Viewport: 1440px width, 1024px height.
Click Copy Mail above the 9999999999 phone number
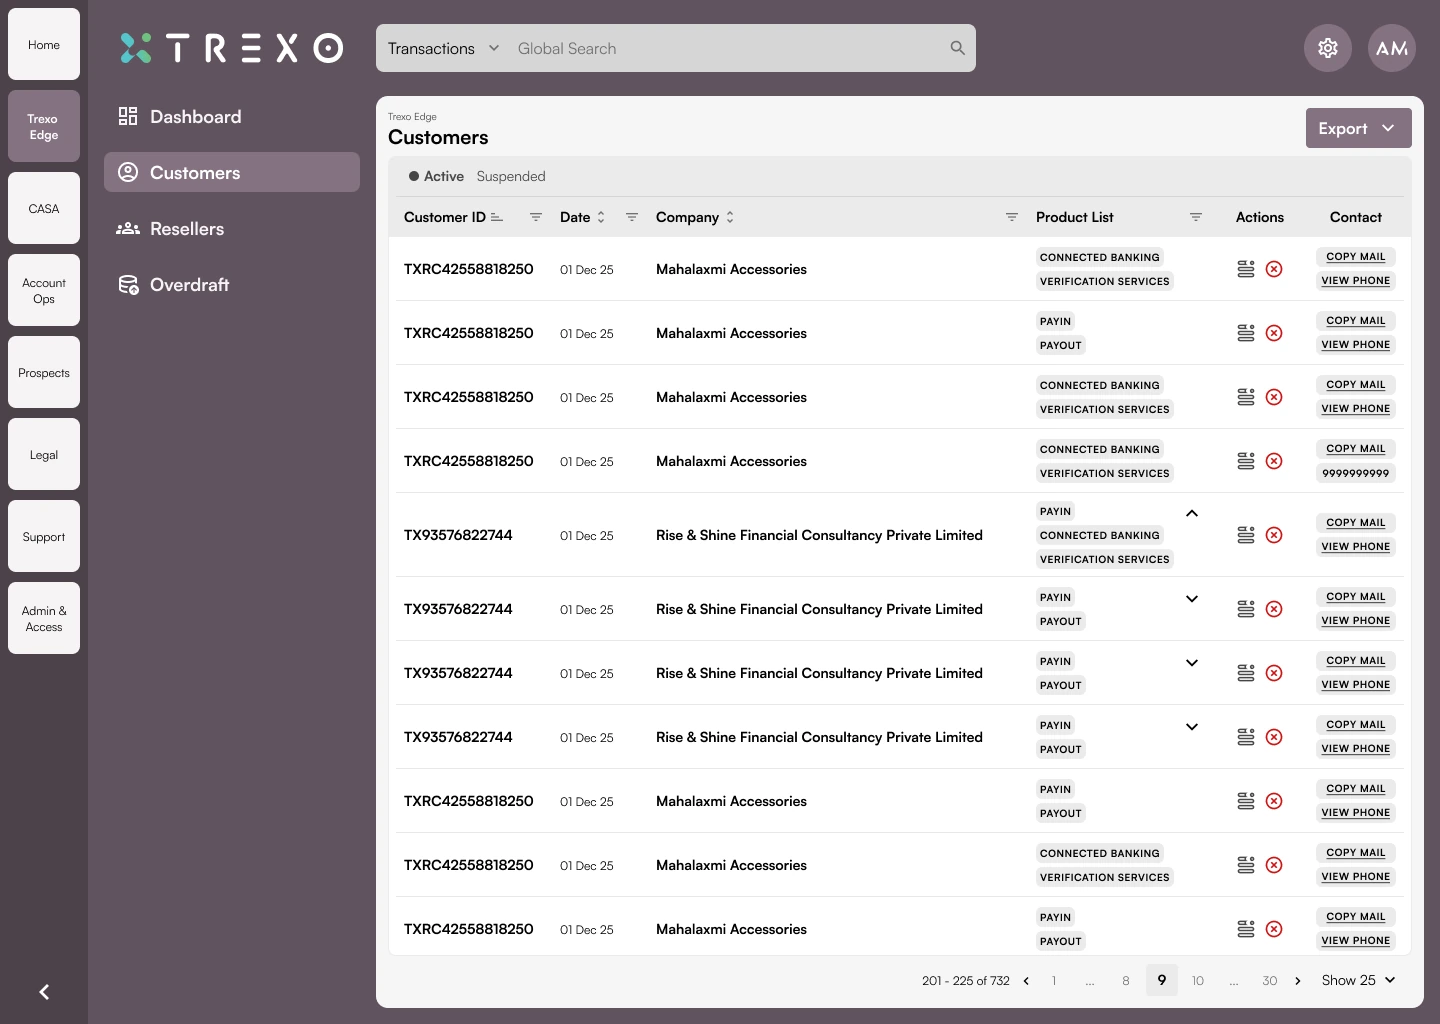(1356, 449)
